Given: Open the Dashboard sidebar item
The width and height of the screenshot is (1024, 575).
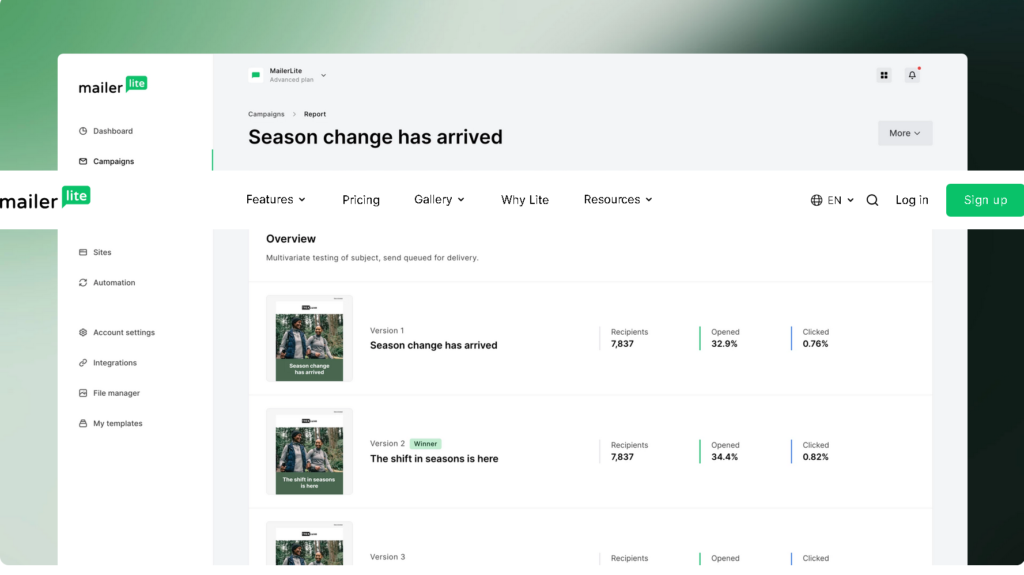Looking at the screenshot, I should click(106, 131).
